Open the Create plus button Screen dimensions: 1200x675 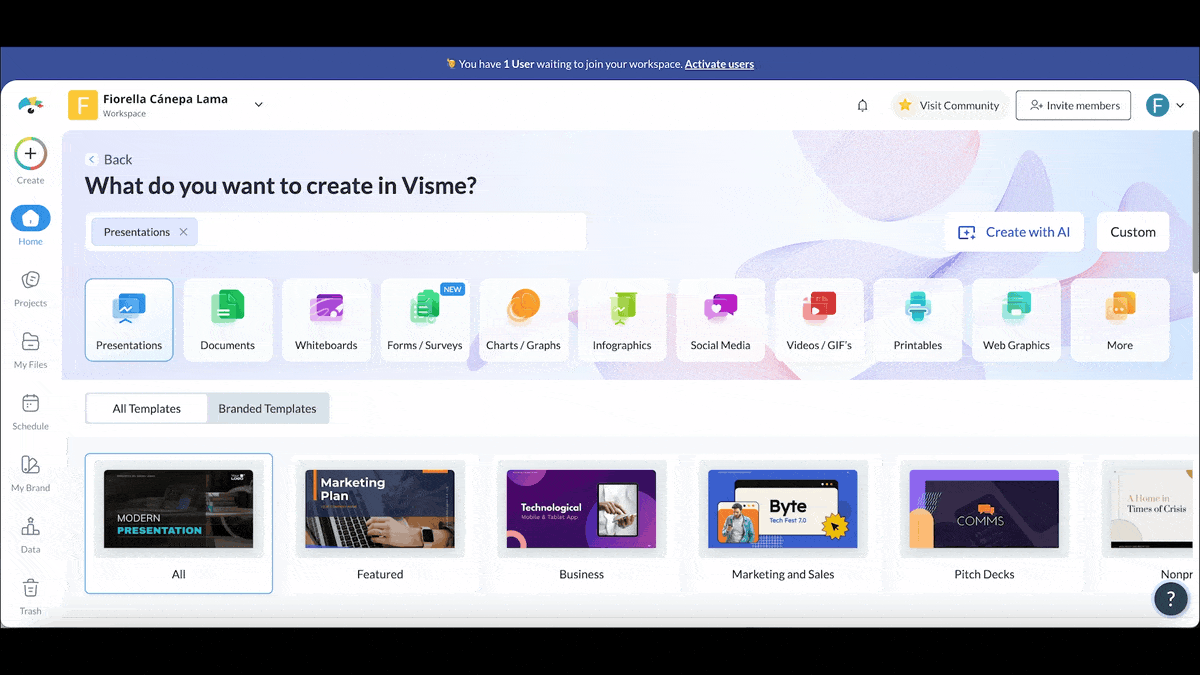click(x=30, y=154)
